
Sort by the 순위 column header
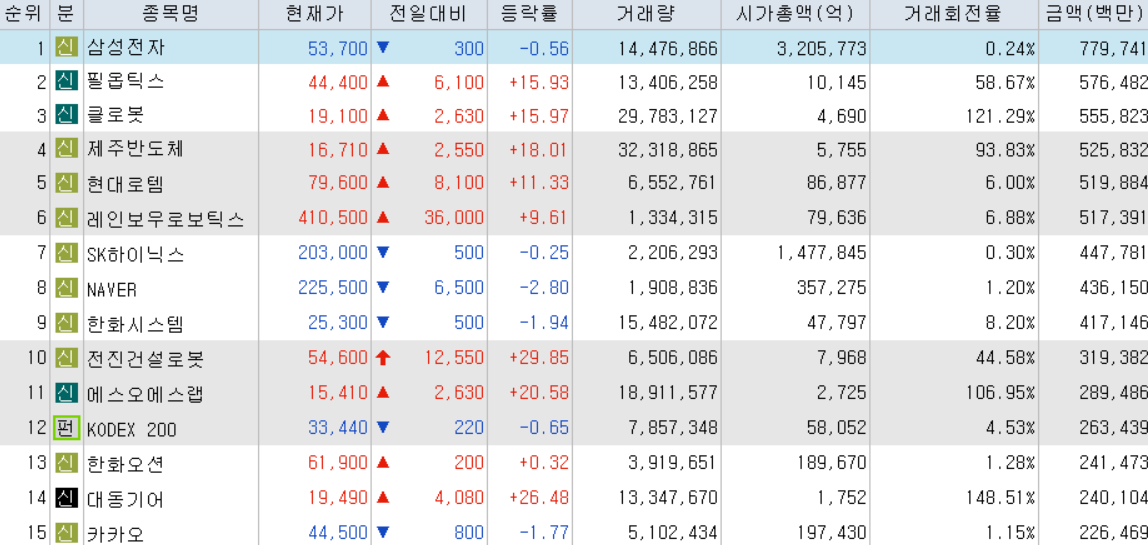coord(25,14)
